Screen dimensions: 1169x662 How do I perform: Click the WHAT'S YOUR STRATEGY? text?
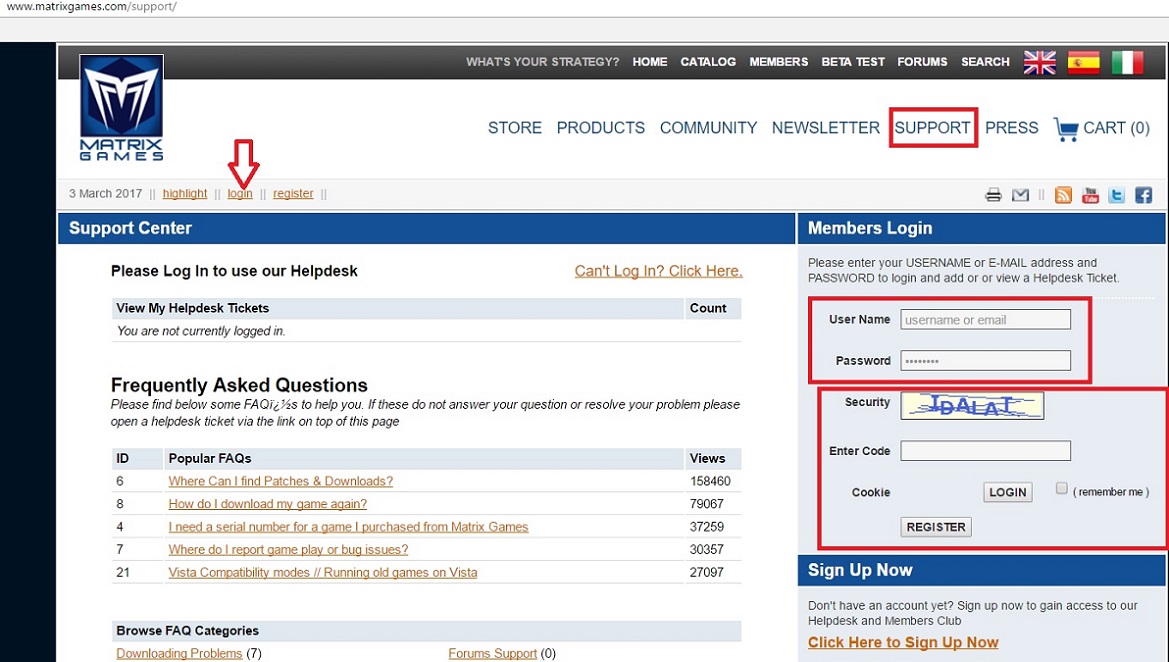tap(543, 62)
